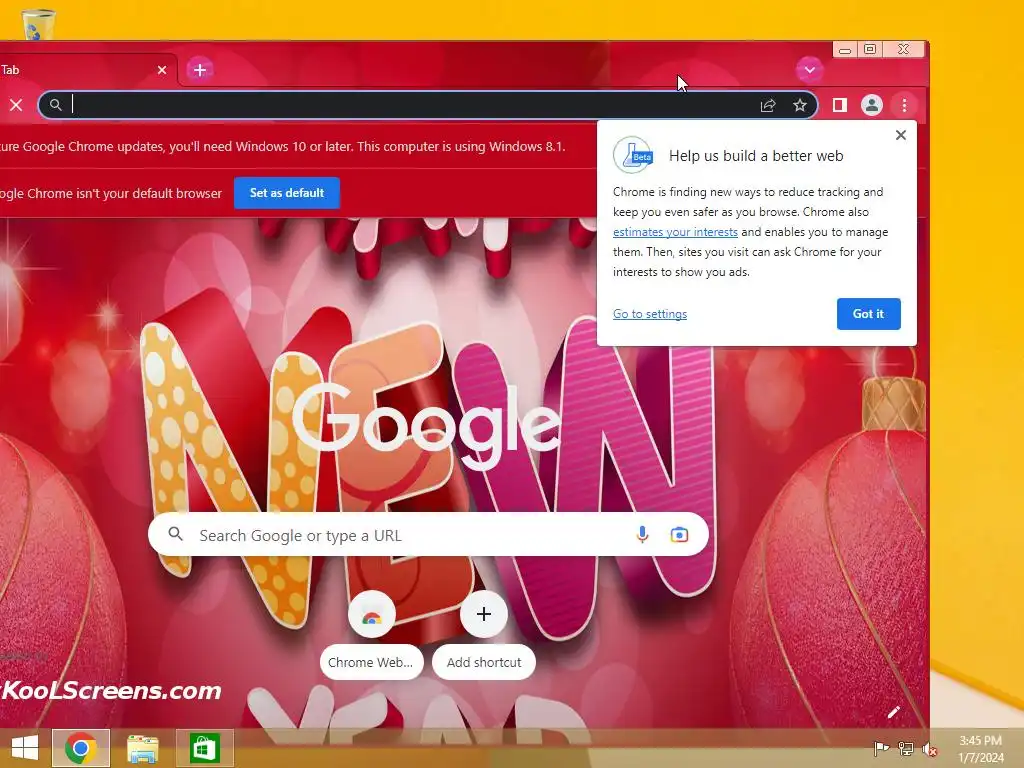The width and height of the screenshot is (1024, 768).
Task: Open the tab search dropdown arrow
Action: (809, 70)
